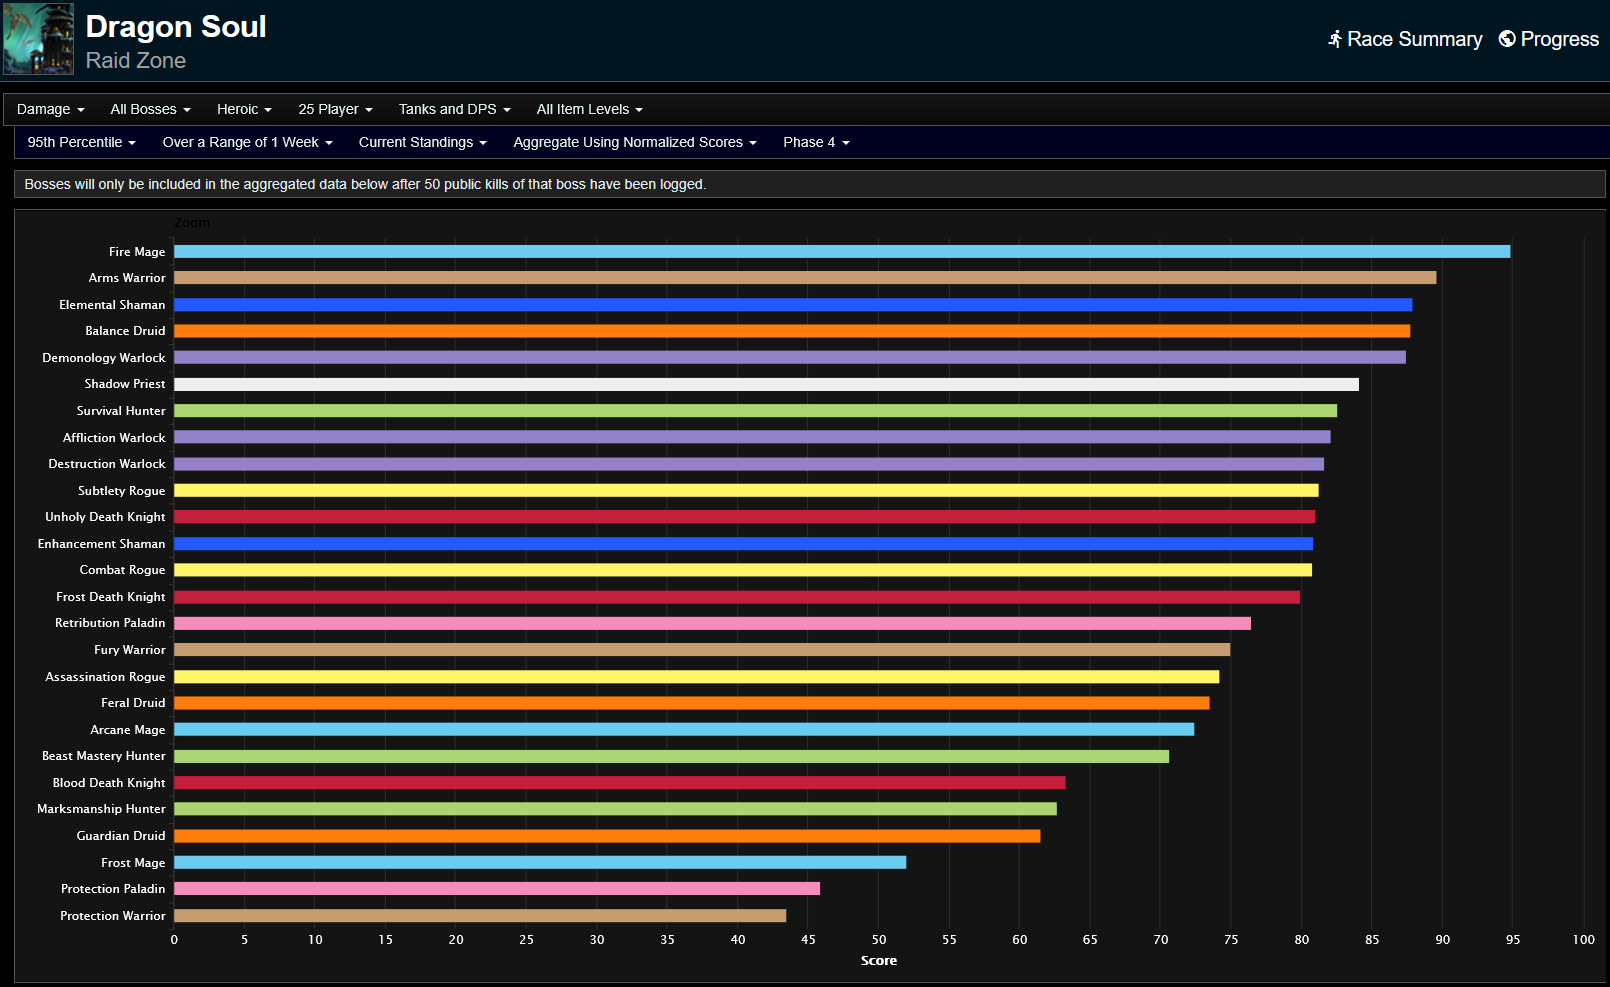
Task: Click the running figure icon beside Race Summary
Action: pos(1334,39)
